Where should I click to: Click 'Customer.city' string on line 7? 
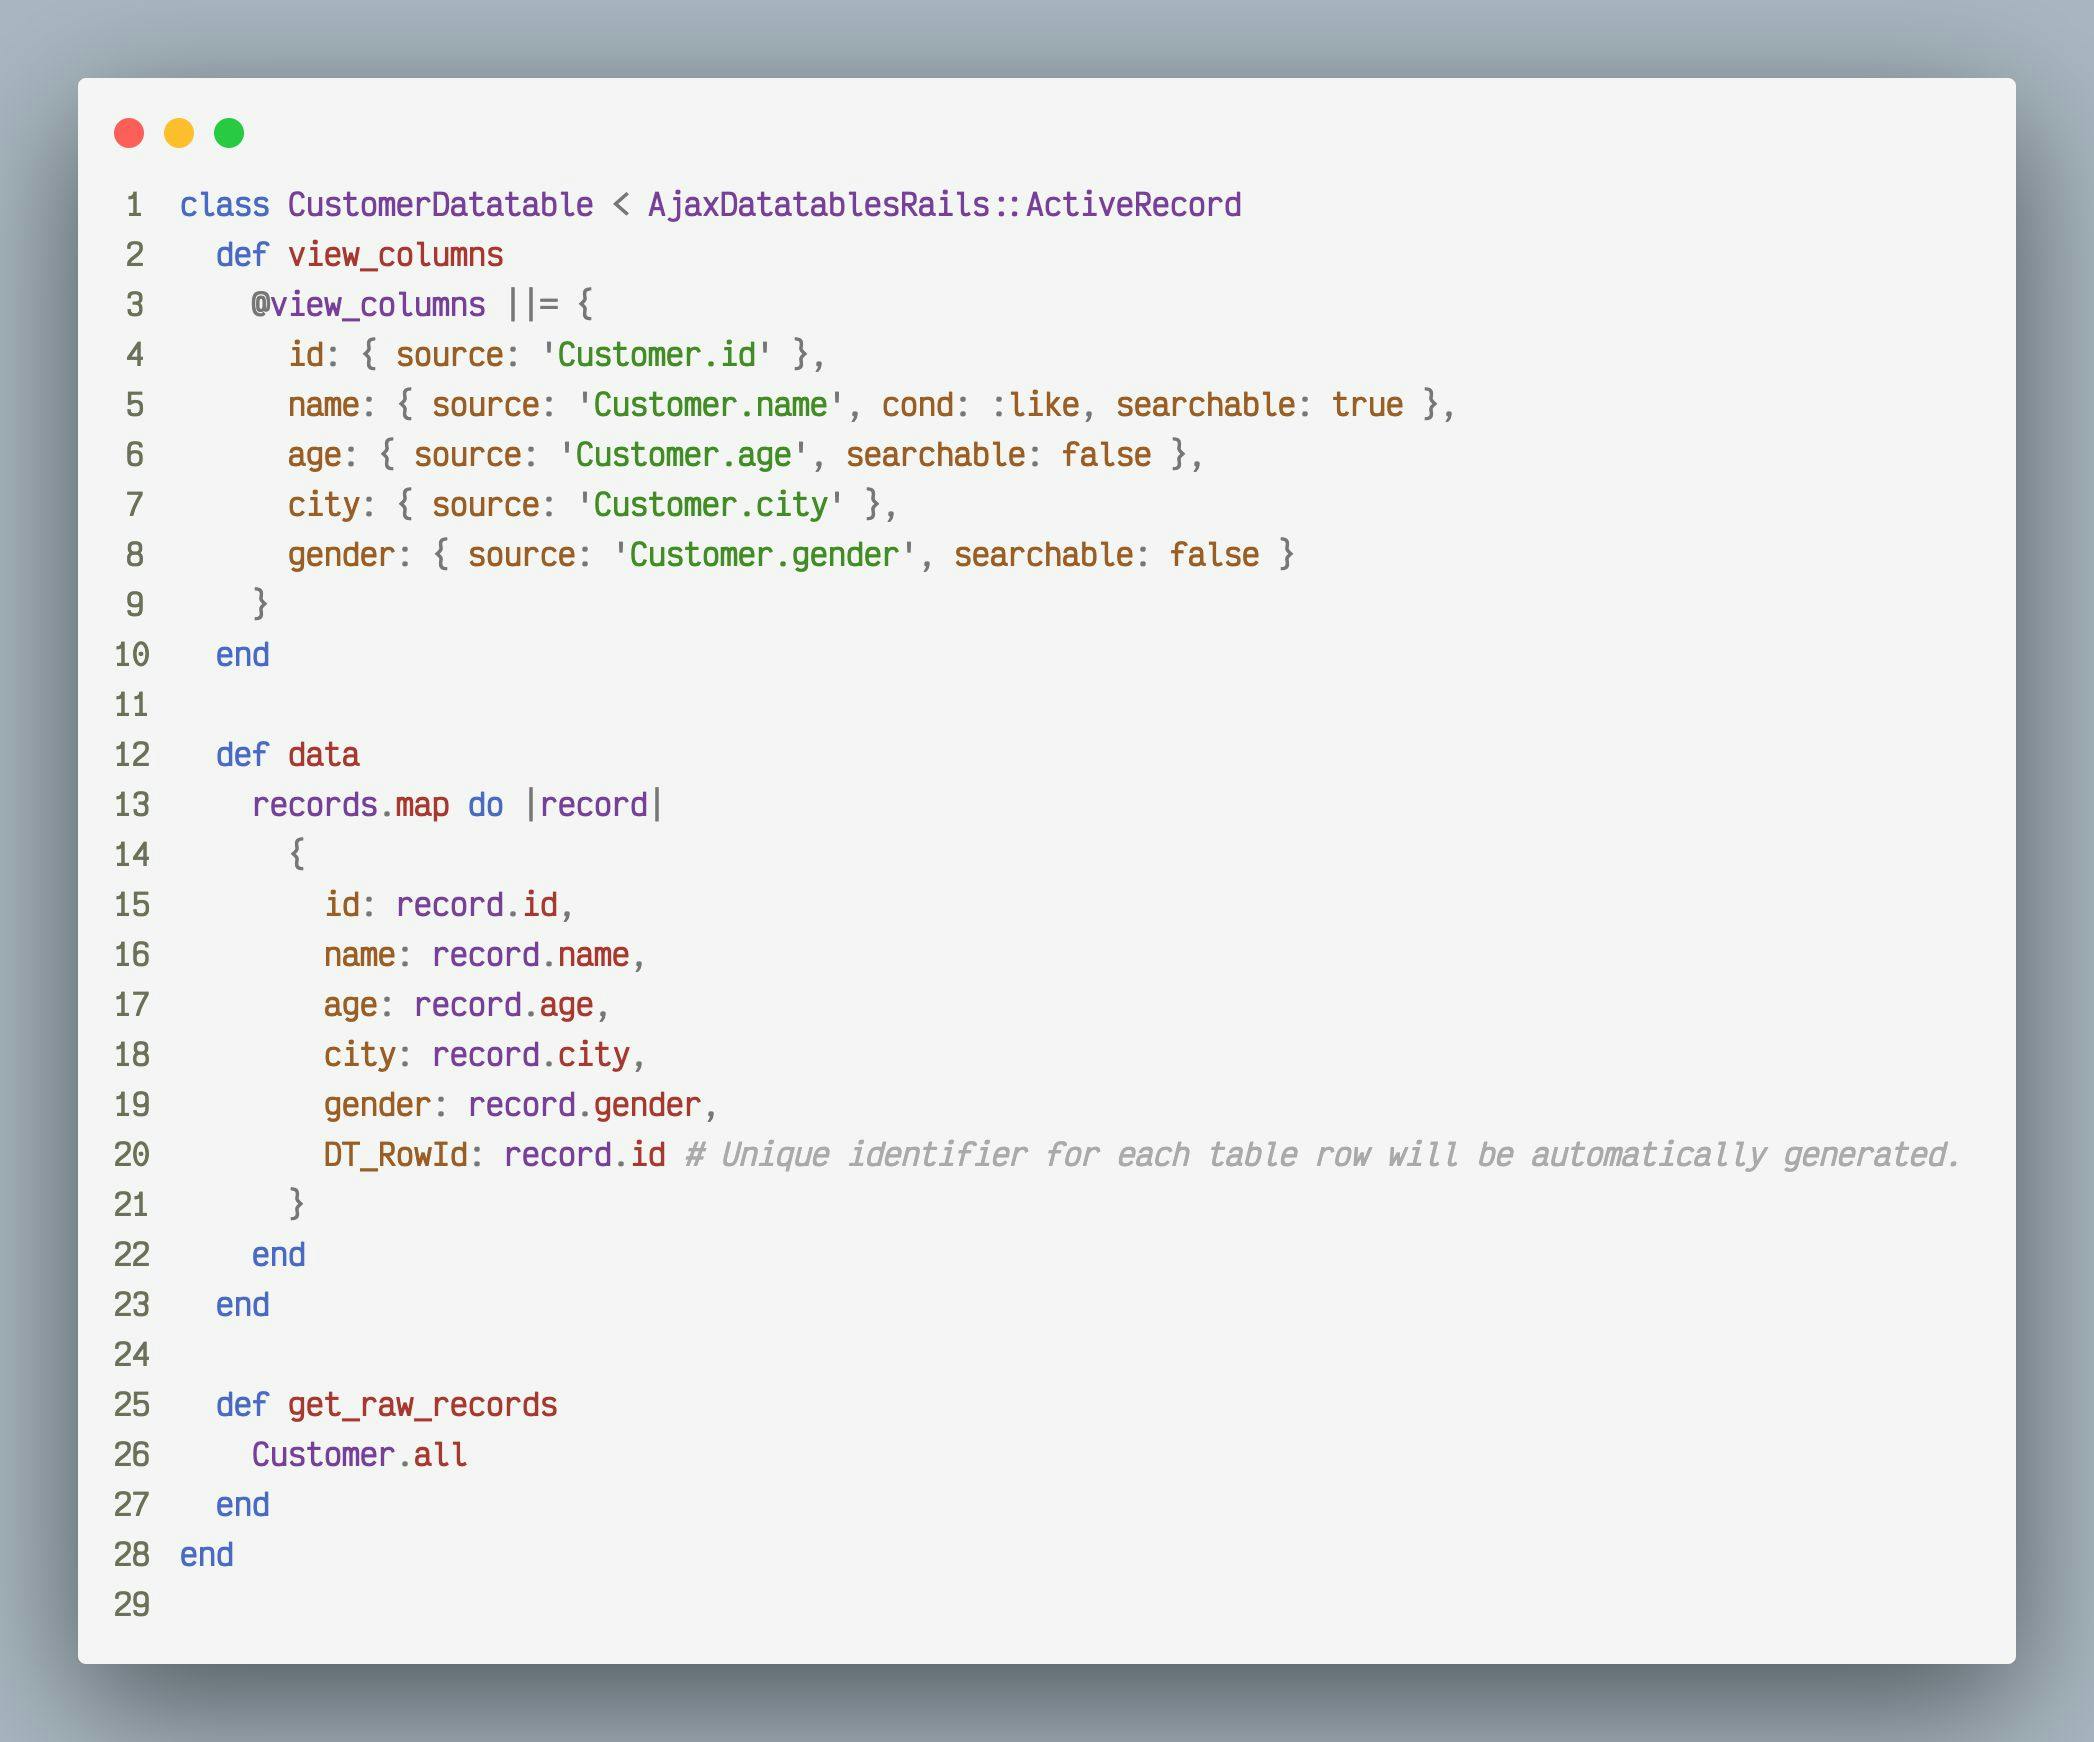pos(710,505)
